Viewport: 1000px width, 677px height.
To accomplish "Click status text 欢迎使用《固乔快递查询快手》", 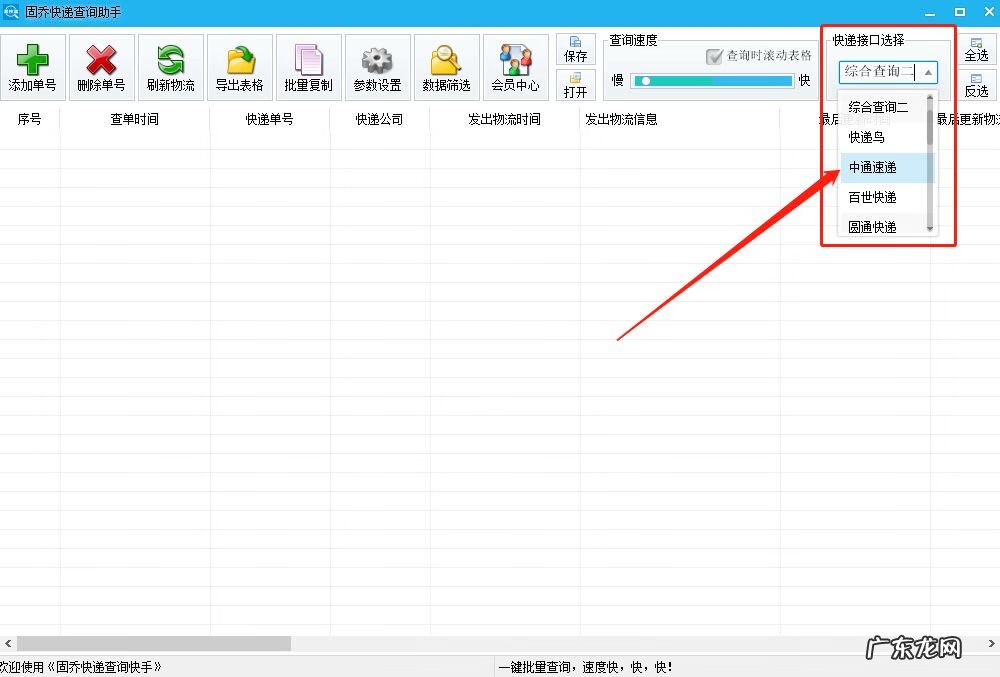I will click(x=80, y=667).
